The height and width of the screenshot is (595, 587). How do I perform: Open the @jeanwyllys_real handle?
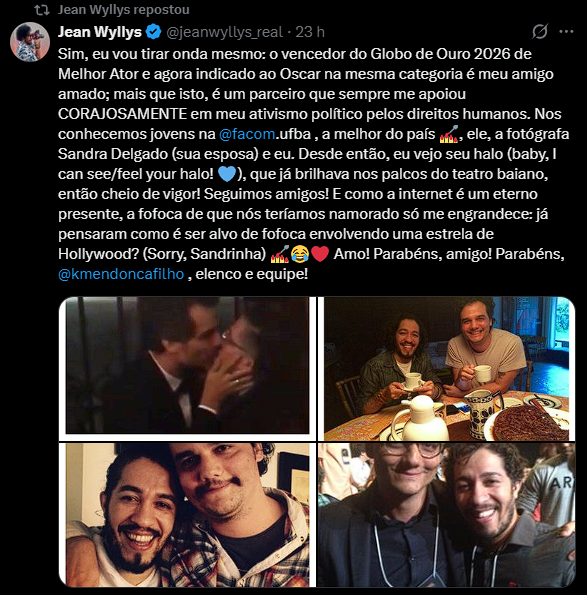point(224,32)
